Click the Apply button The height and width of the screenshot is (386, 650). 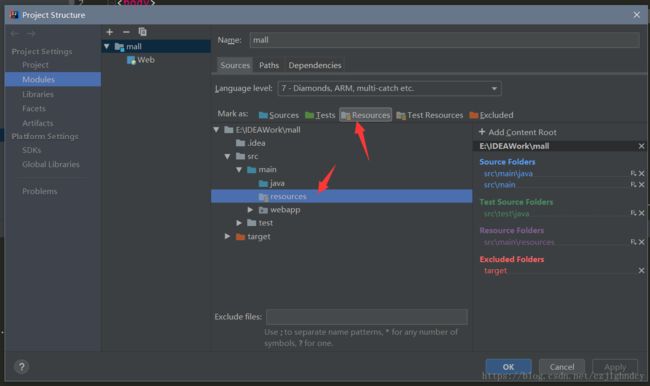tap(615, 367)
